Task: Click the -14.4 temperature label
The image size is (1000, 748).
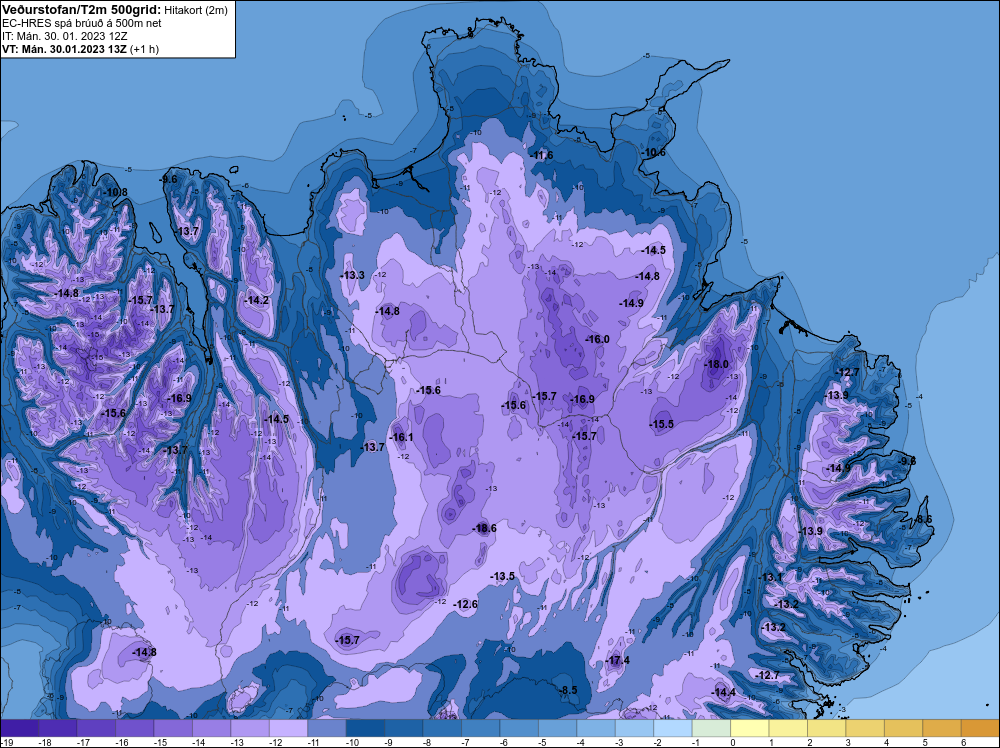Action: point(723,693)
